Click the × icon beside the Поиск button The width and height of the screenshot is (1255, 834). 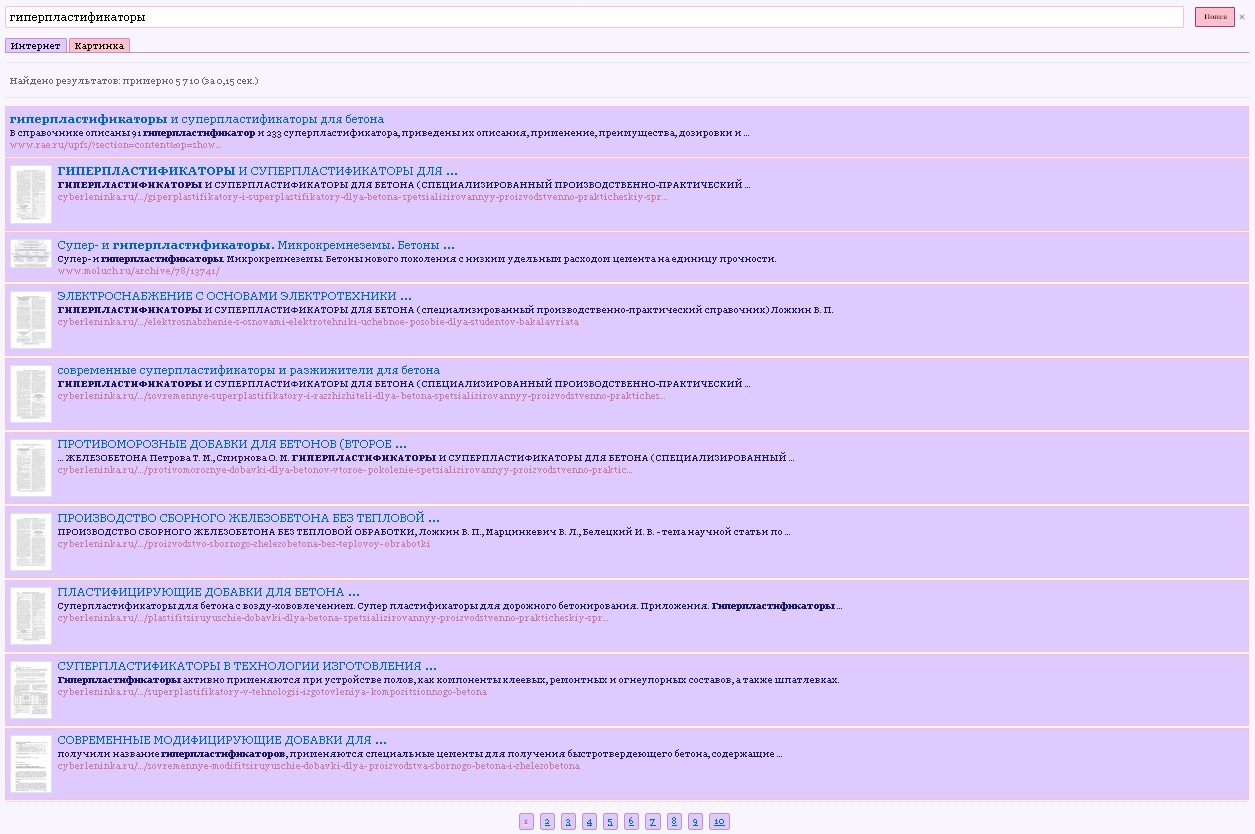[x=1242, y=17]
